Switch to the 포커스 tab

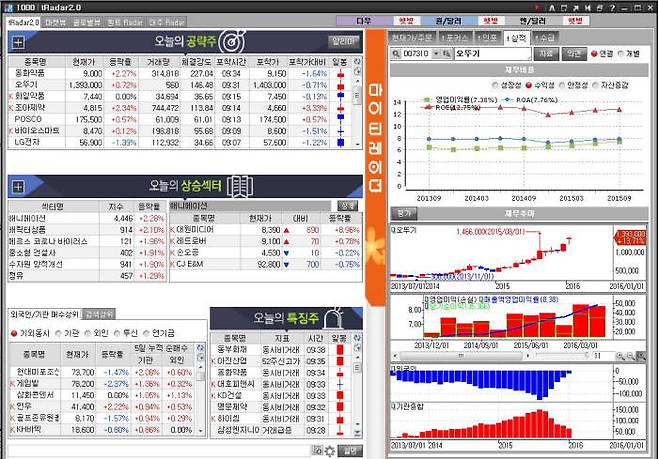tap(455, 37)
